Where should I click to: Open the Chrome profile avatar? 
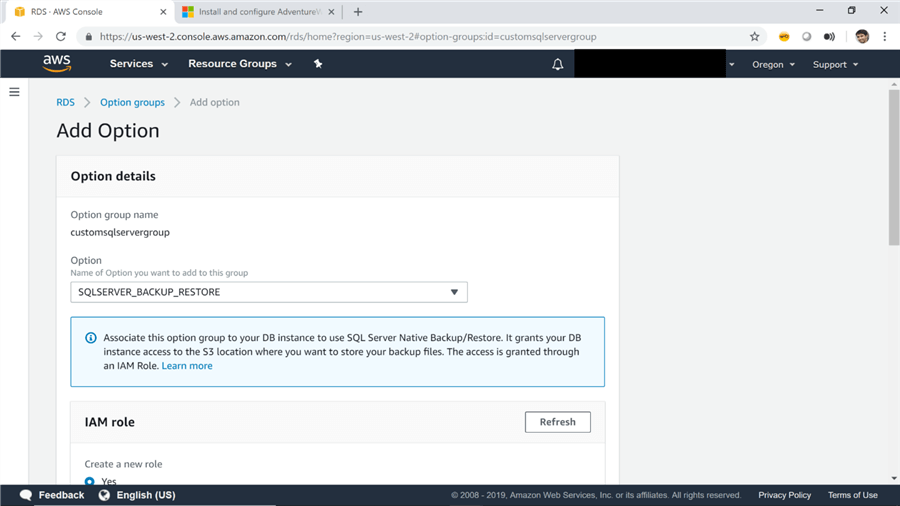pos(862,37)
